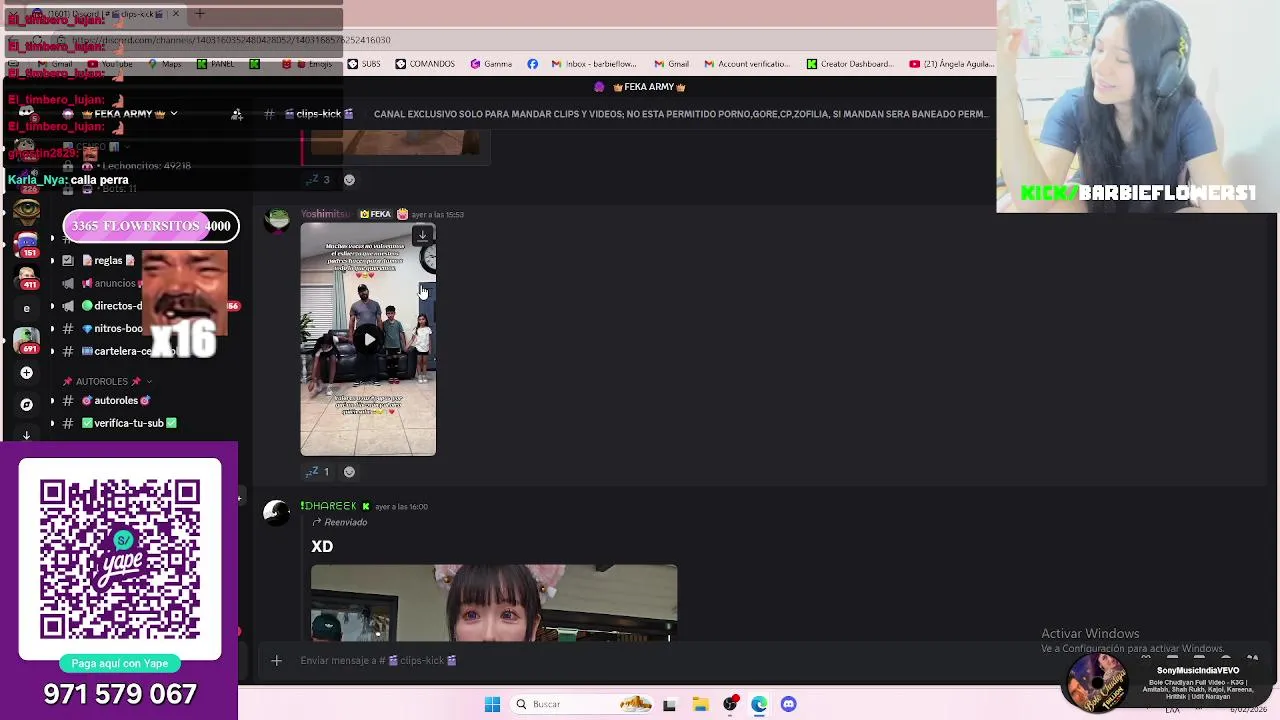Click the zzz reaction counted 1
1280x720 pixels.
point(317,472)
